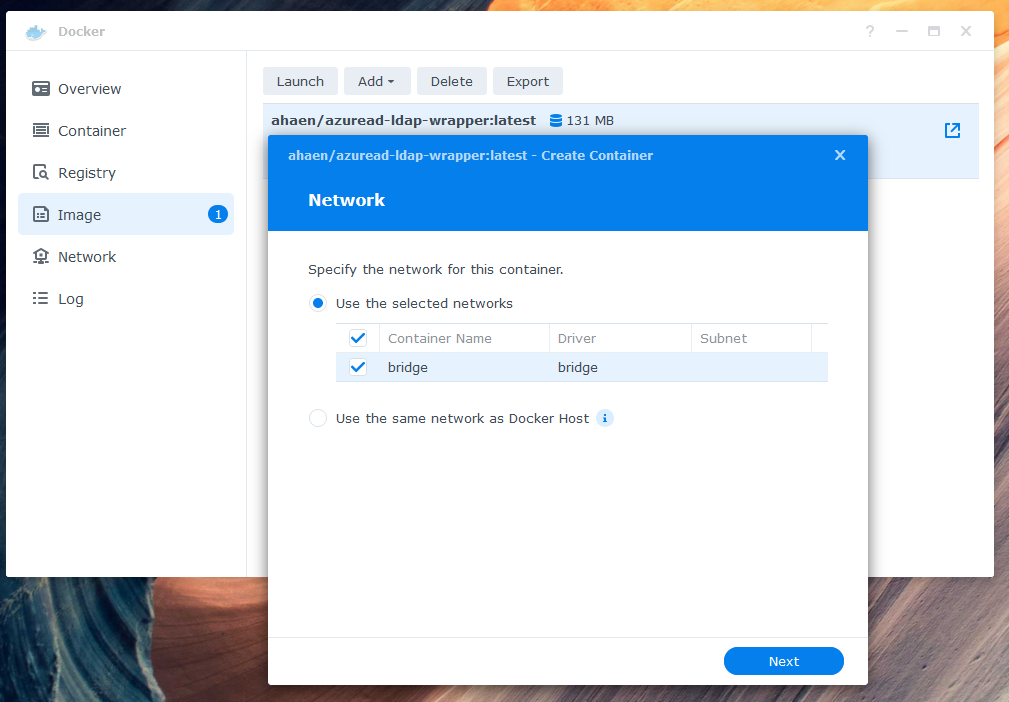Click the database size icon beside 131 MB
The height and width of the screenshot is (702, 1009).
(x=556, y=120)
